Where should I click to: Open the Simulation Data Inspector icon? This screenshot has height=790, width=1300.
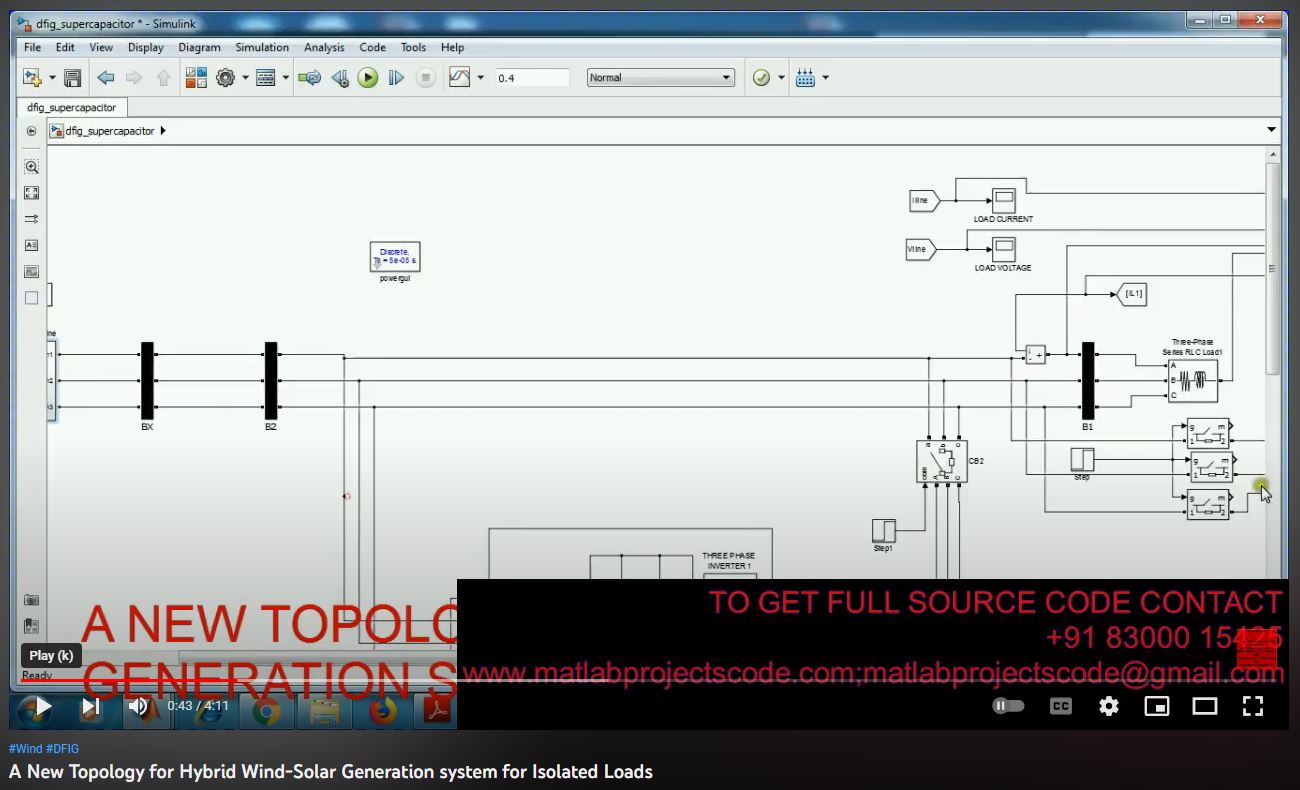460,77
